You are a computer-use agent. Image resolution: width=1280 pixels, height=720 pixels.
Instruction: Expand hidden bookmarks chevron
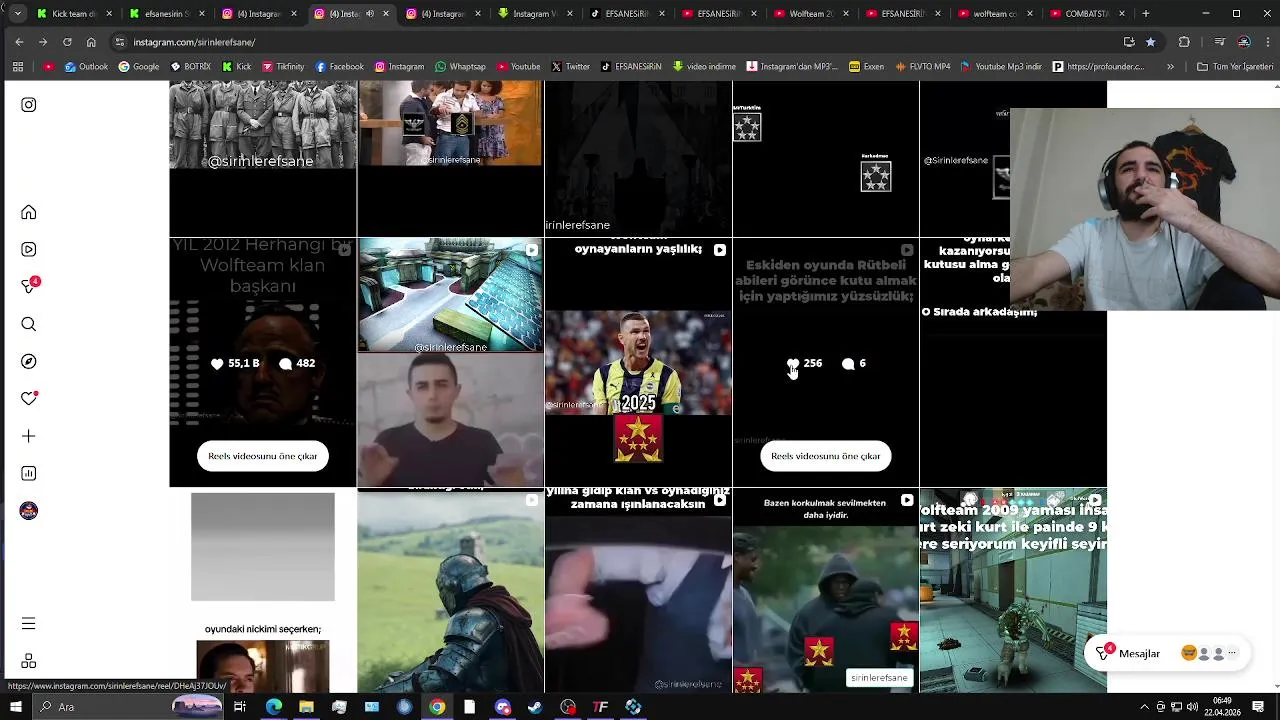tap(1171, 67)
